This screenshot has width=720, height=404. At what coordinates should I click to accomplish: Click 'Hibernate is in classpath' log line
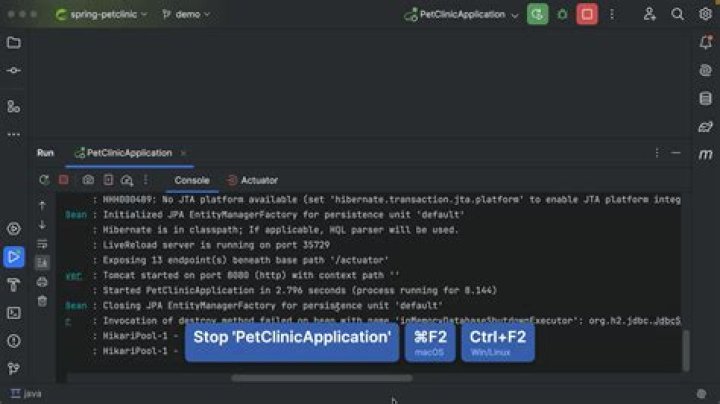click(x=281, y=230)
